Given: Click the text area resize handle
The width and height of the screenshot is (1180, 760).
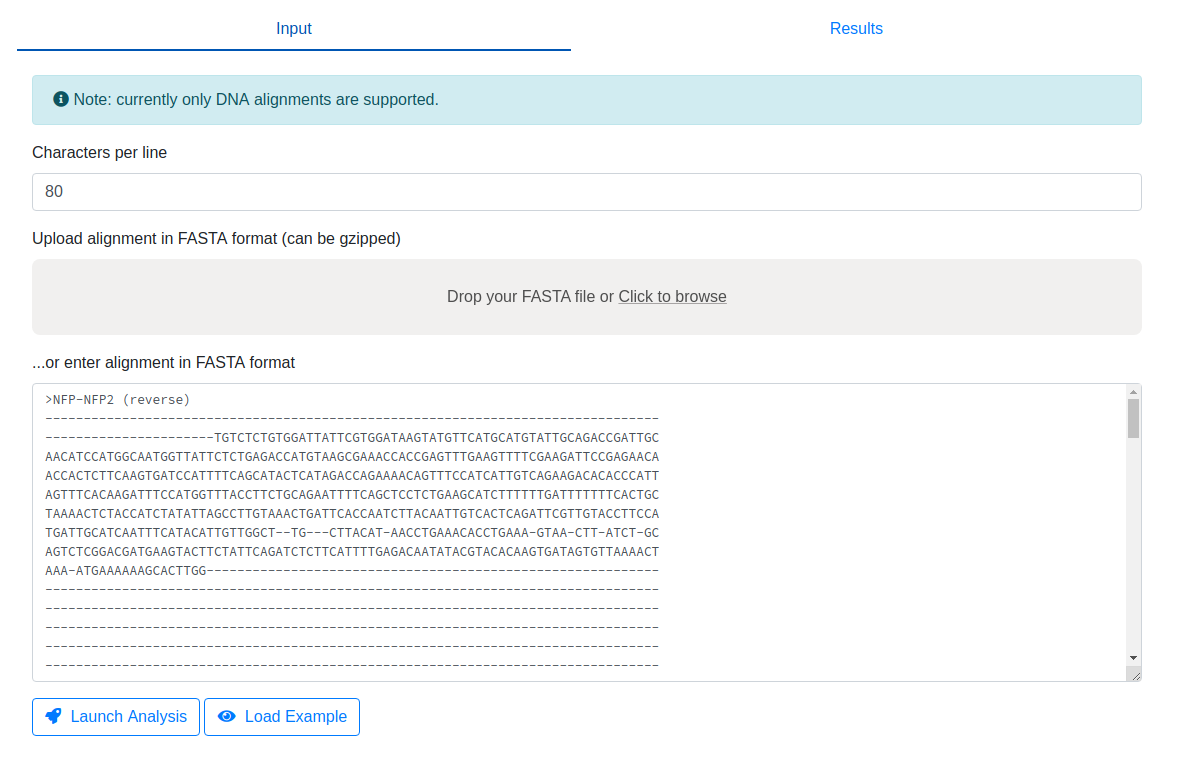Looking at the screenshot, I should (1134, 675).
